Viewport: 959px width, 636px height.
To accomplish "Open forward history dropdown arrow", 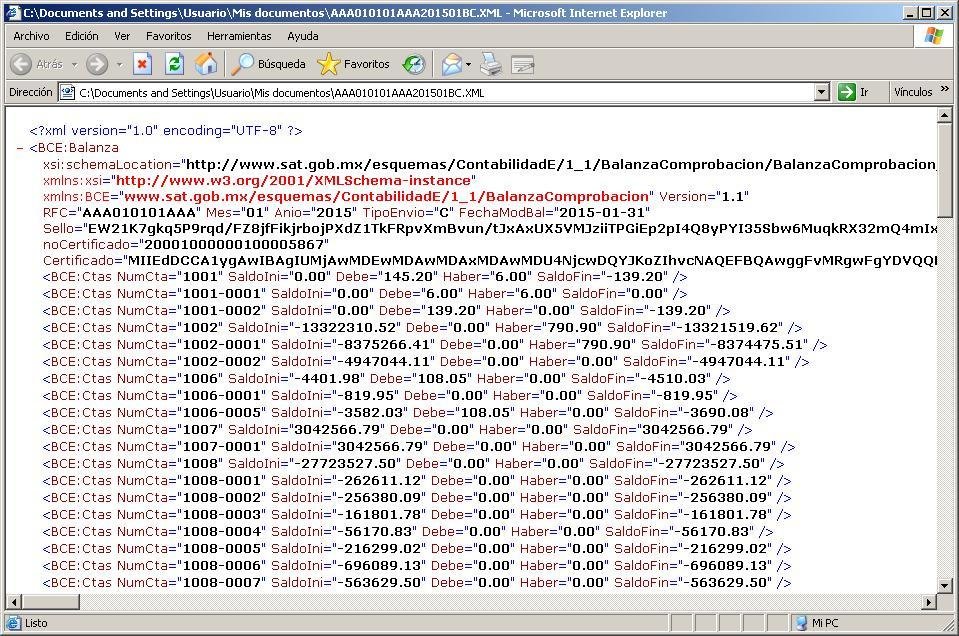I will [x=119, y=64].
